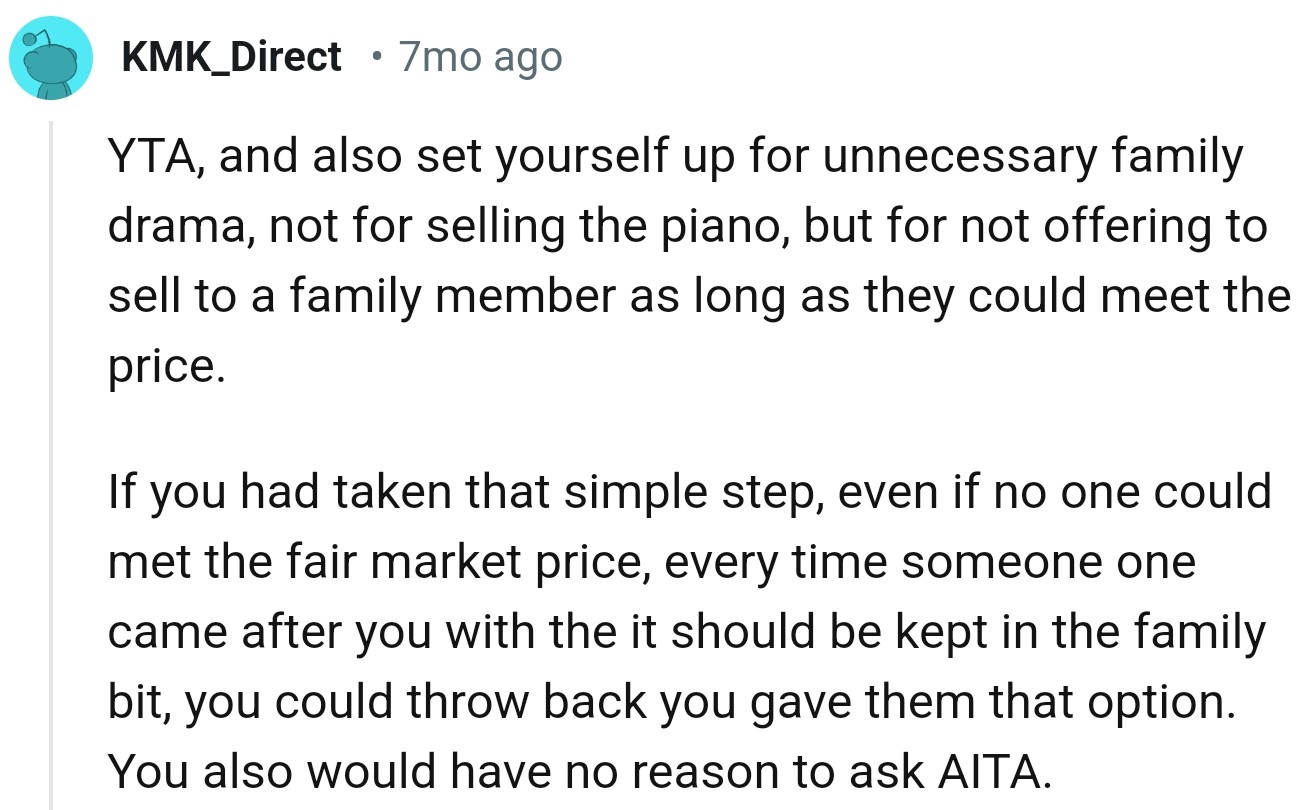1309x810 pixels.
Task: Collapse the comment using the thread line
Action: coord(51,460)
